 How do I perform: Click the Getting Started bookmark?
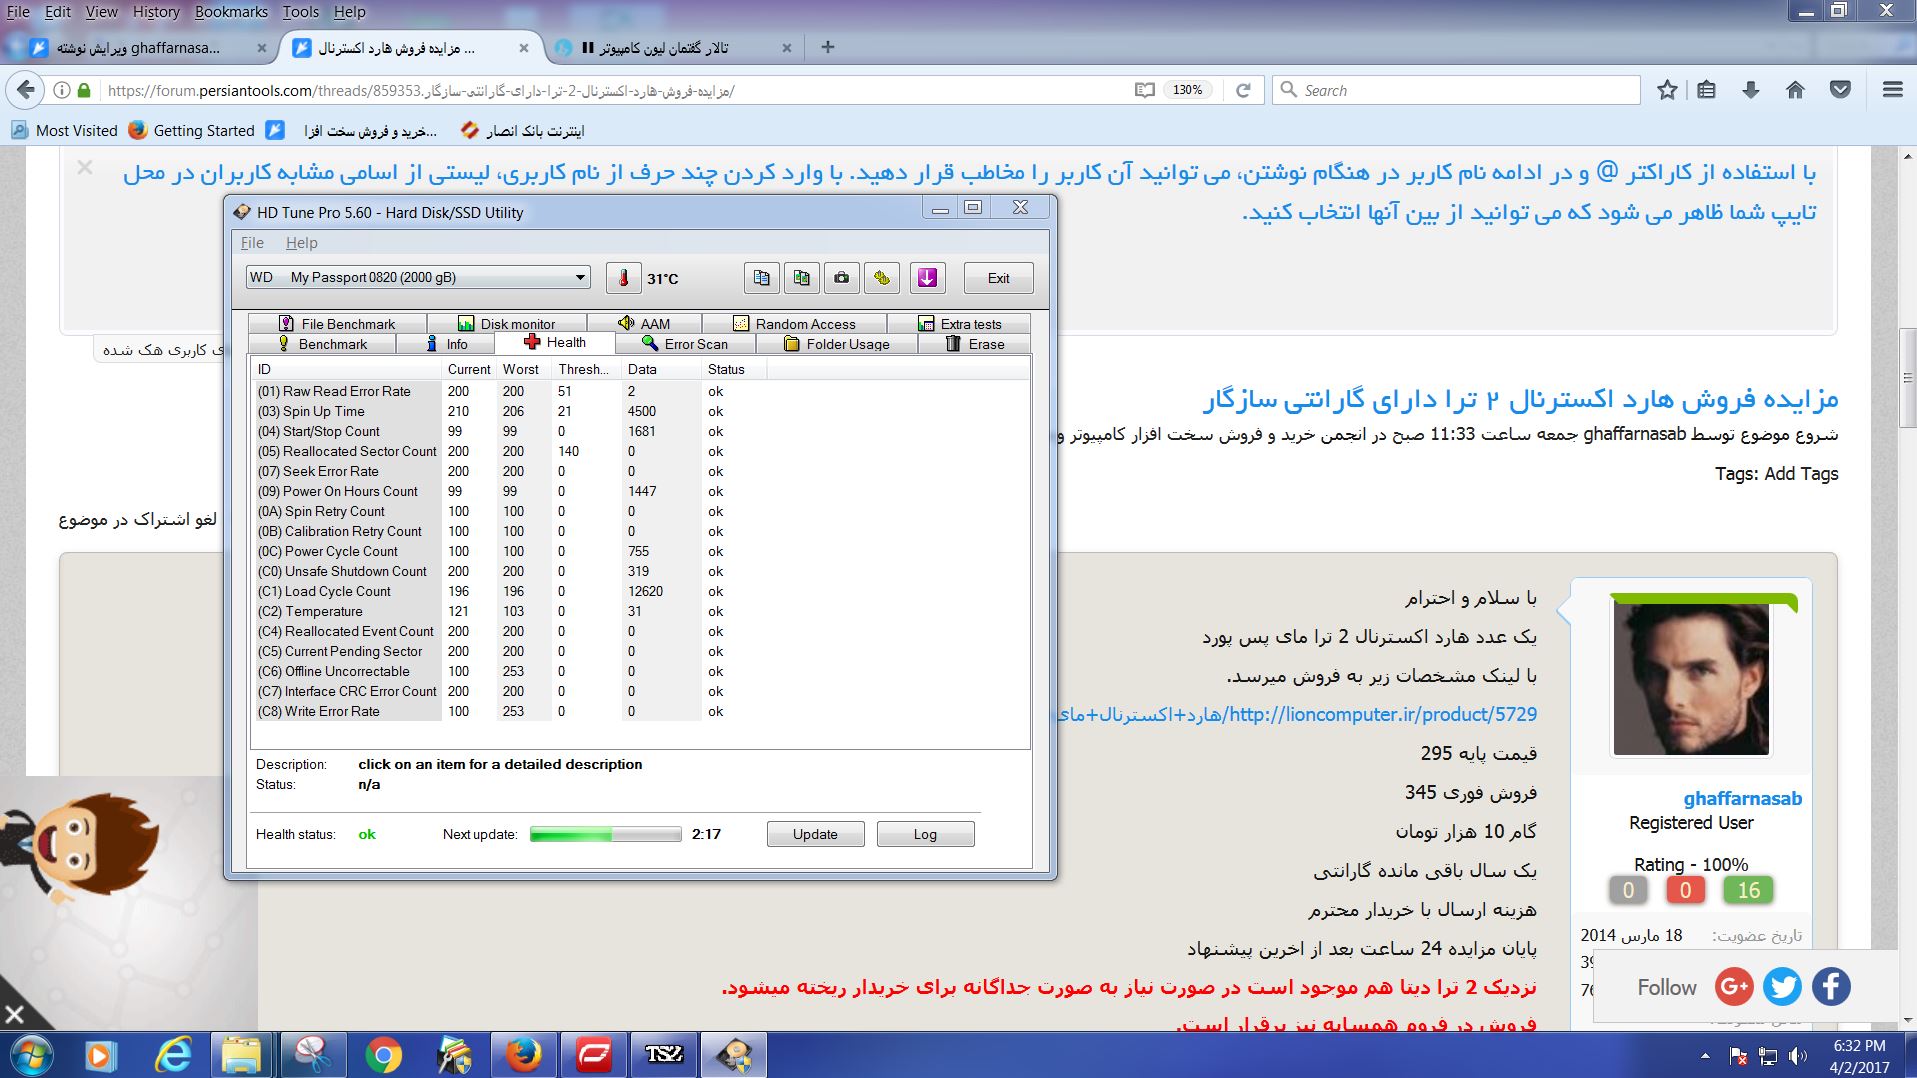click(191, 130)
